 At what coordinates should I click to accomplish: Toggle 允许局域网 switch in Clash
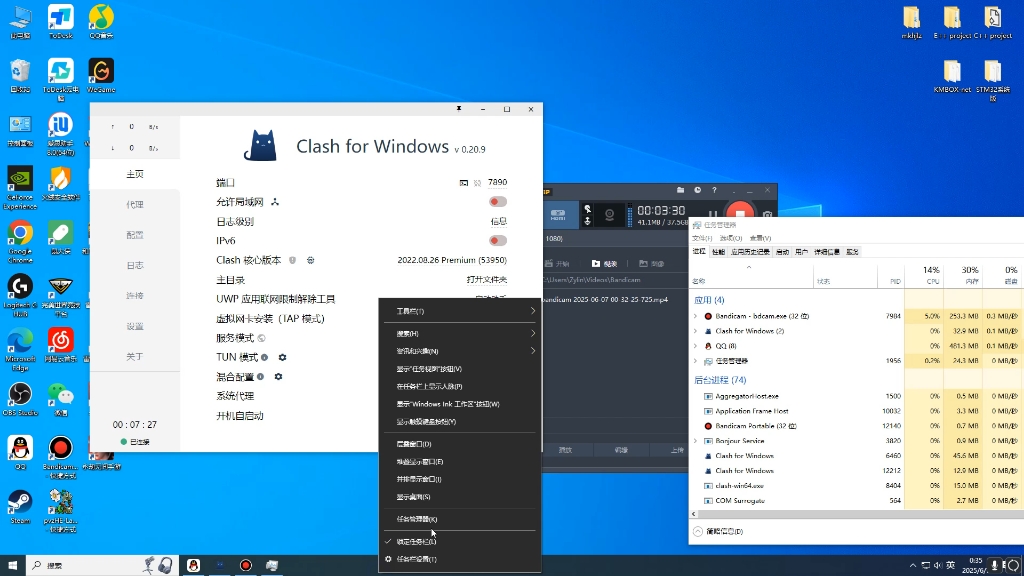click(x=498, y=202)
